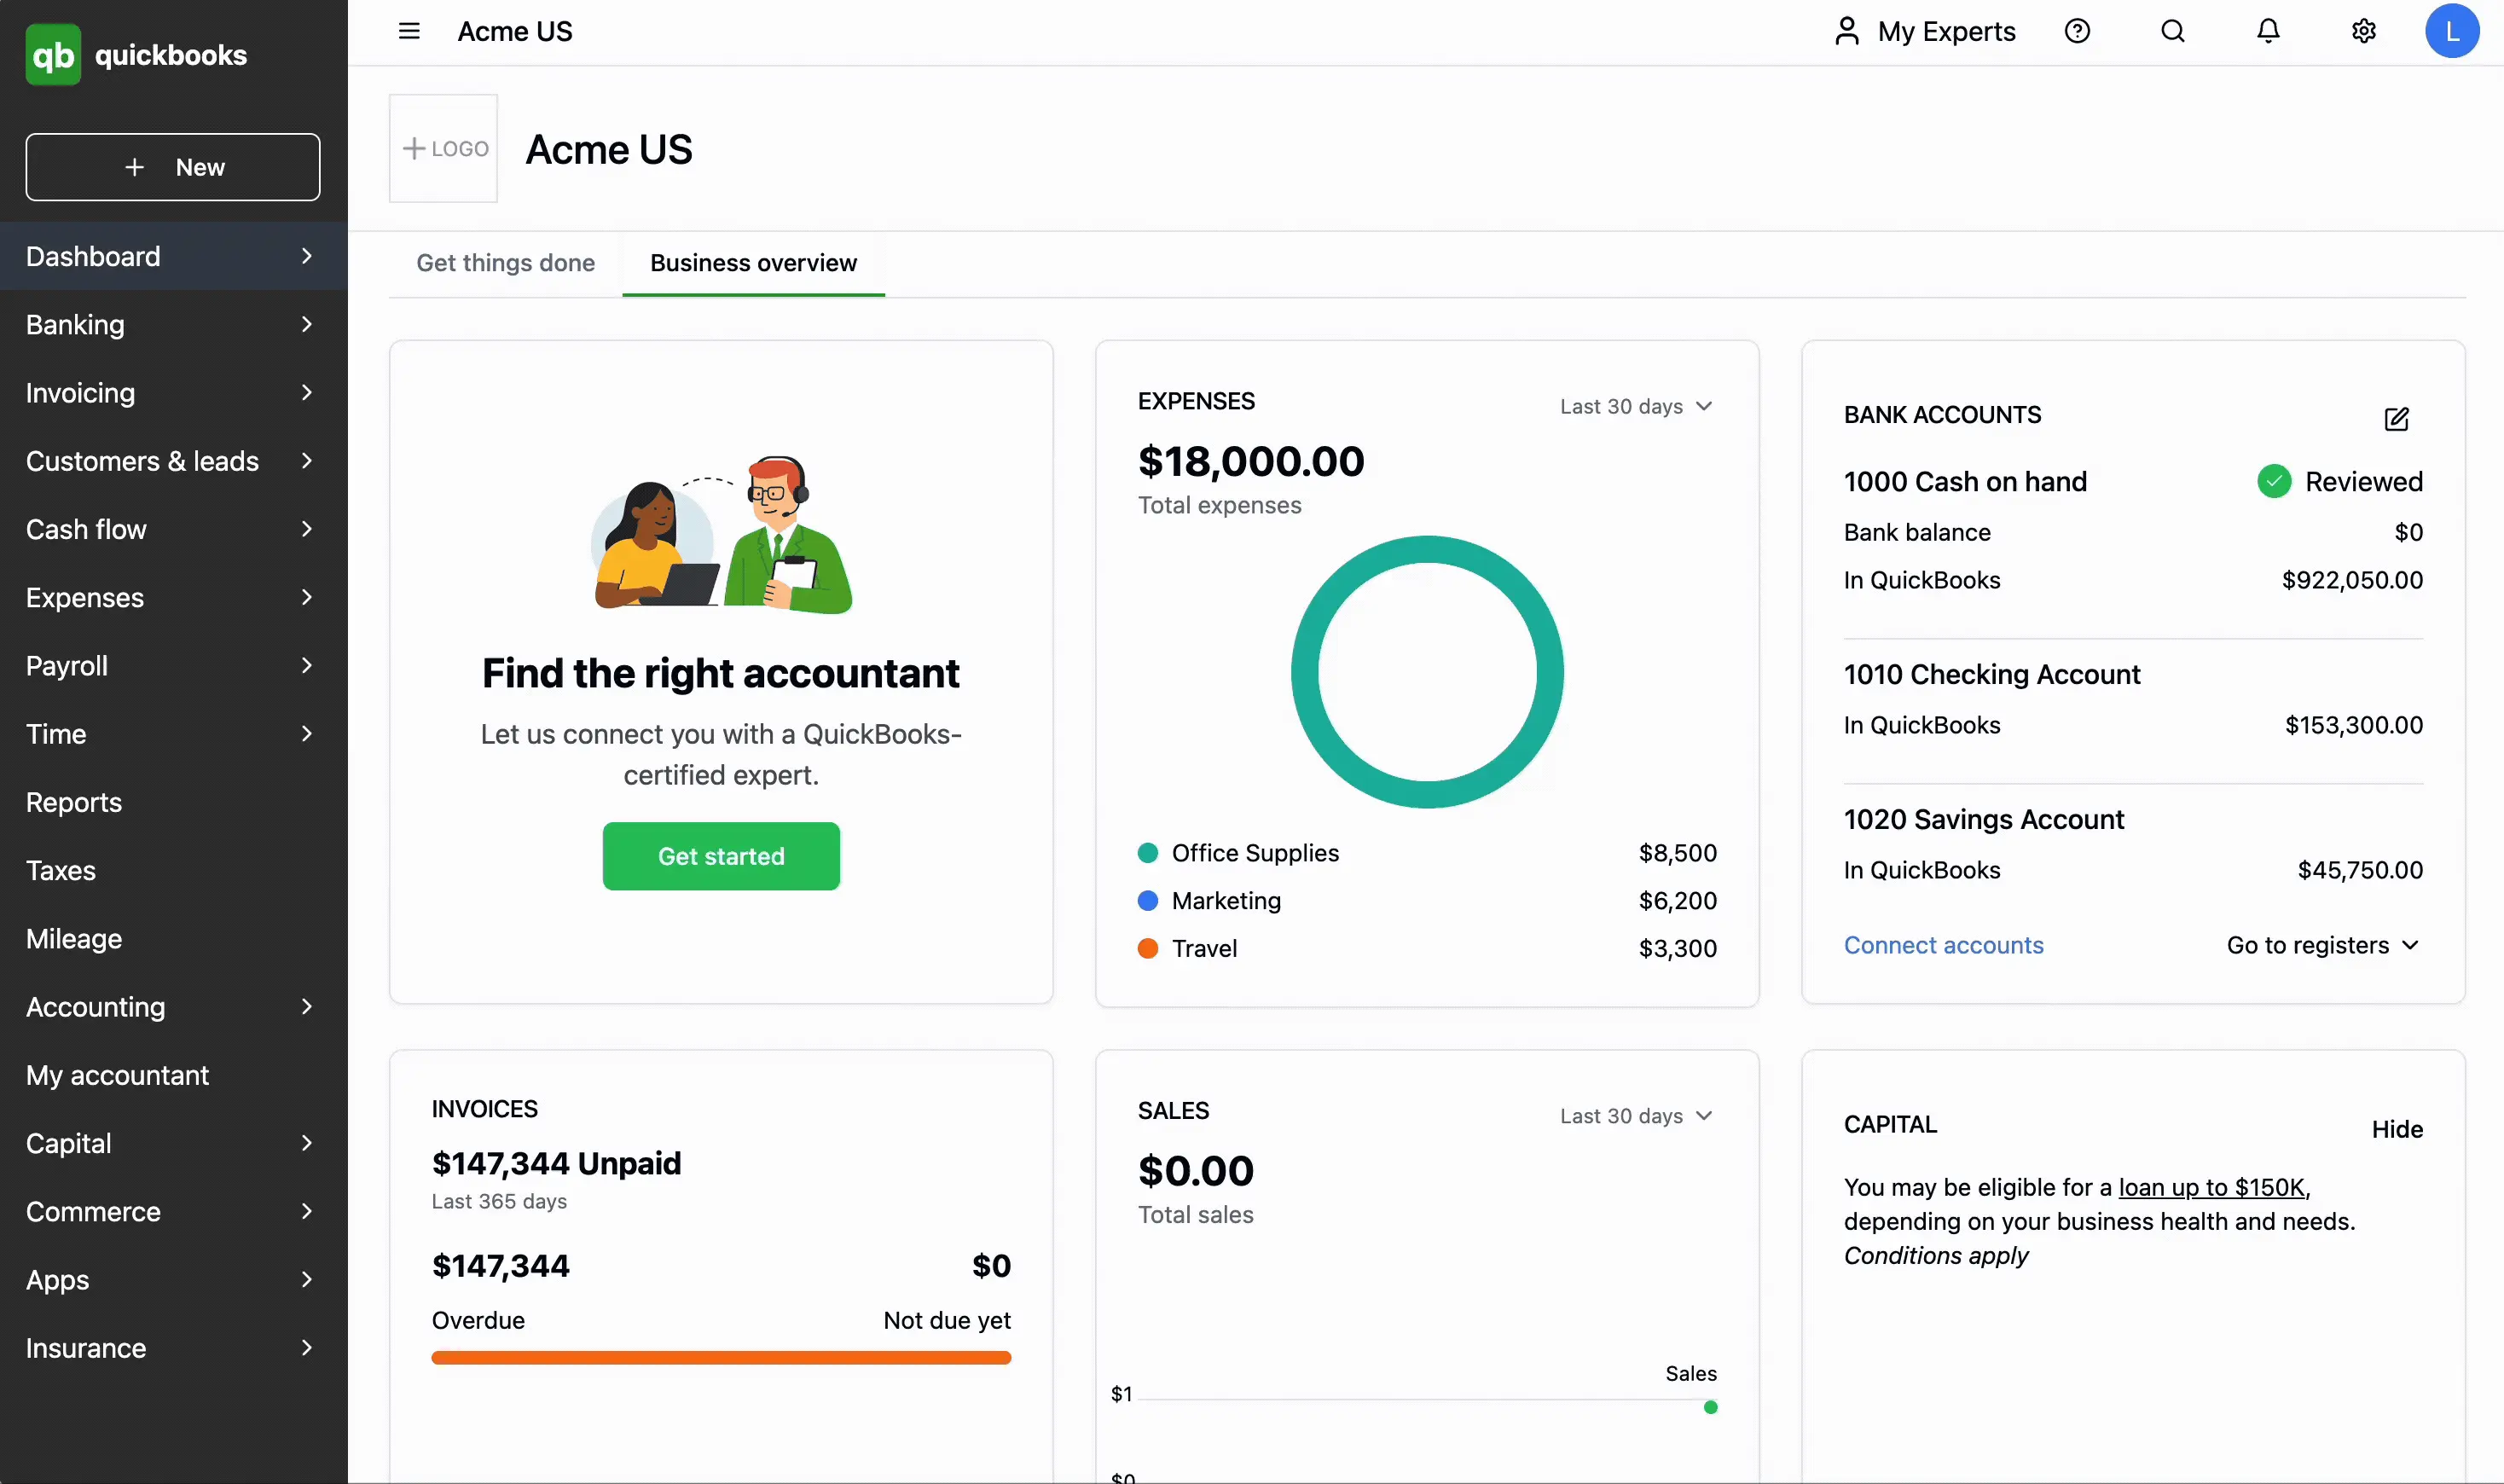Click the $0.00 total sales amount
The width and height of the screenshot is (2504, 1484).
pos(1196,1171)
